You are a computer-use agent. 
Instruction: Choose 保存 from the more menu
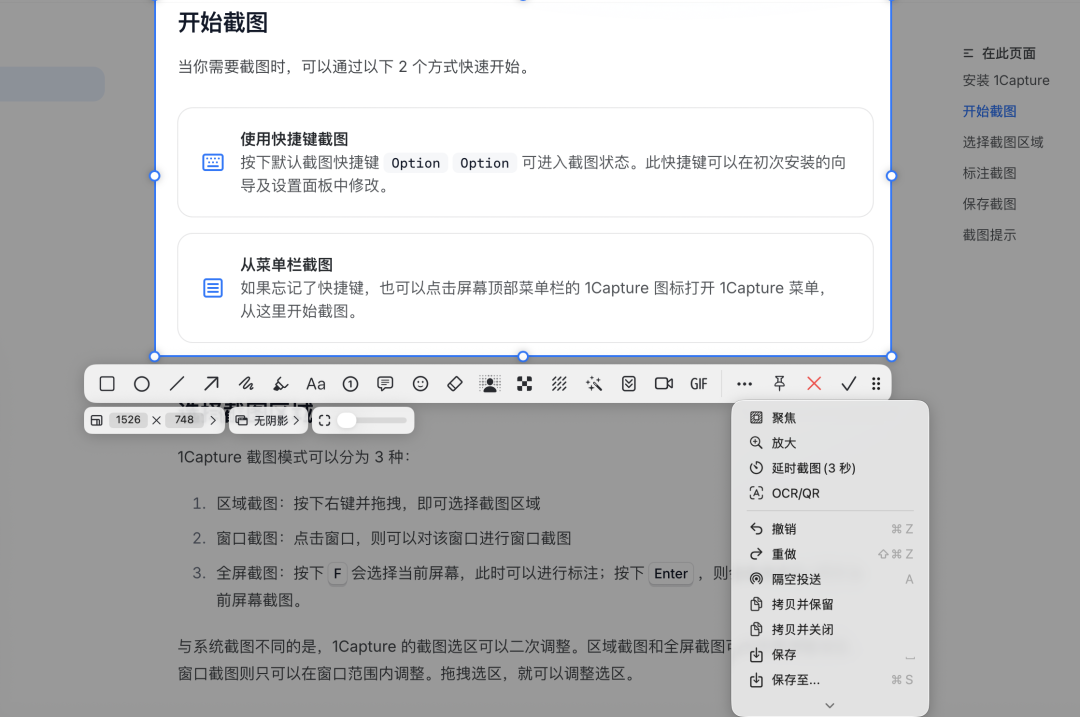click(x=830, y=654)
